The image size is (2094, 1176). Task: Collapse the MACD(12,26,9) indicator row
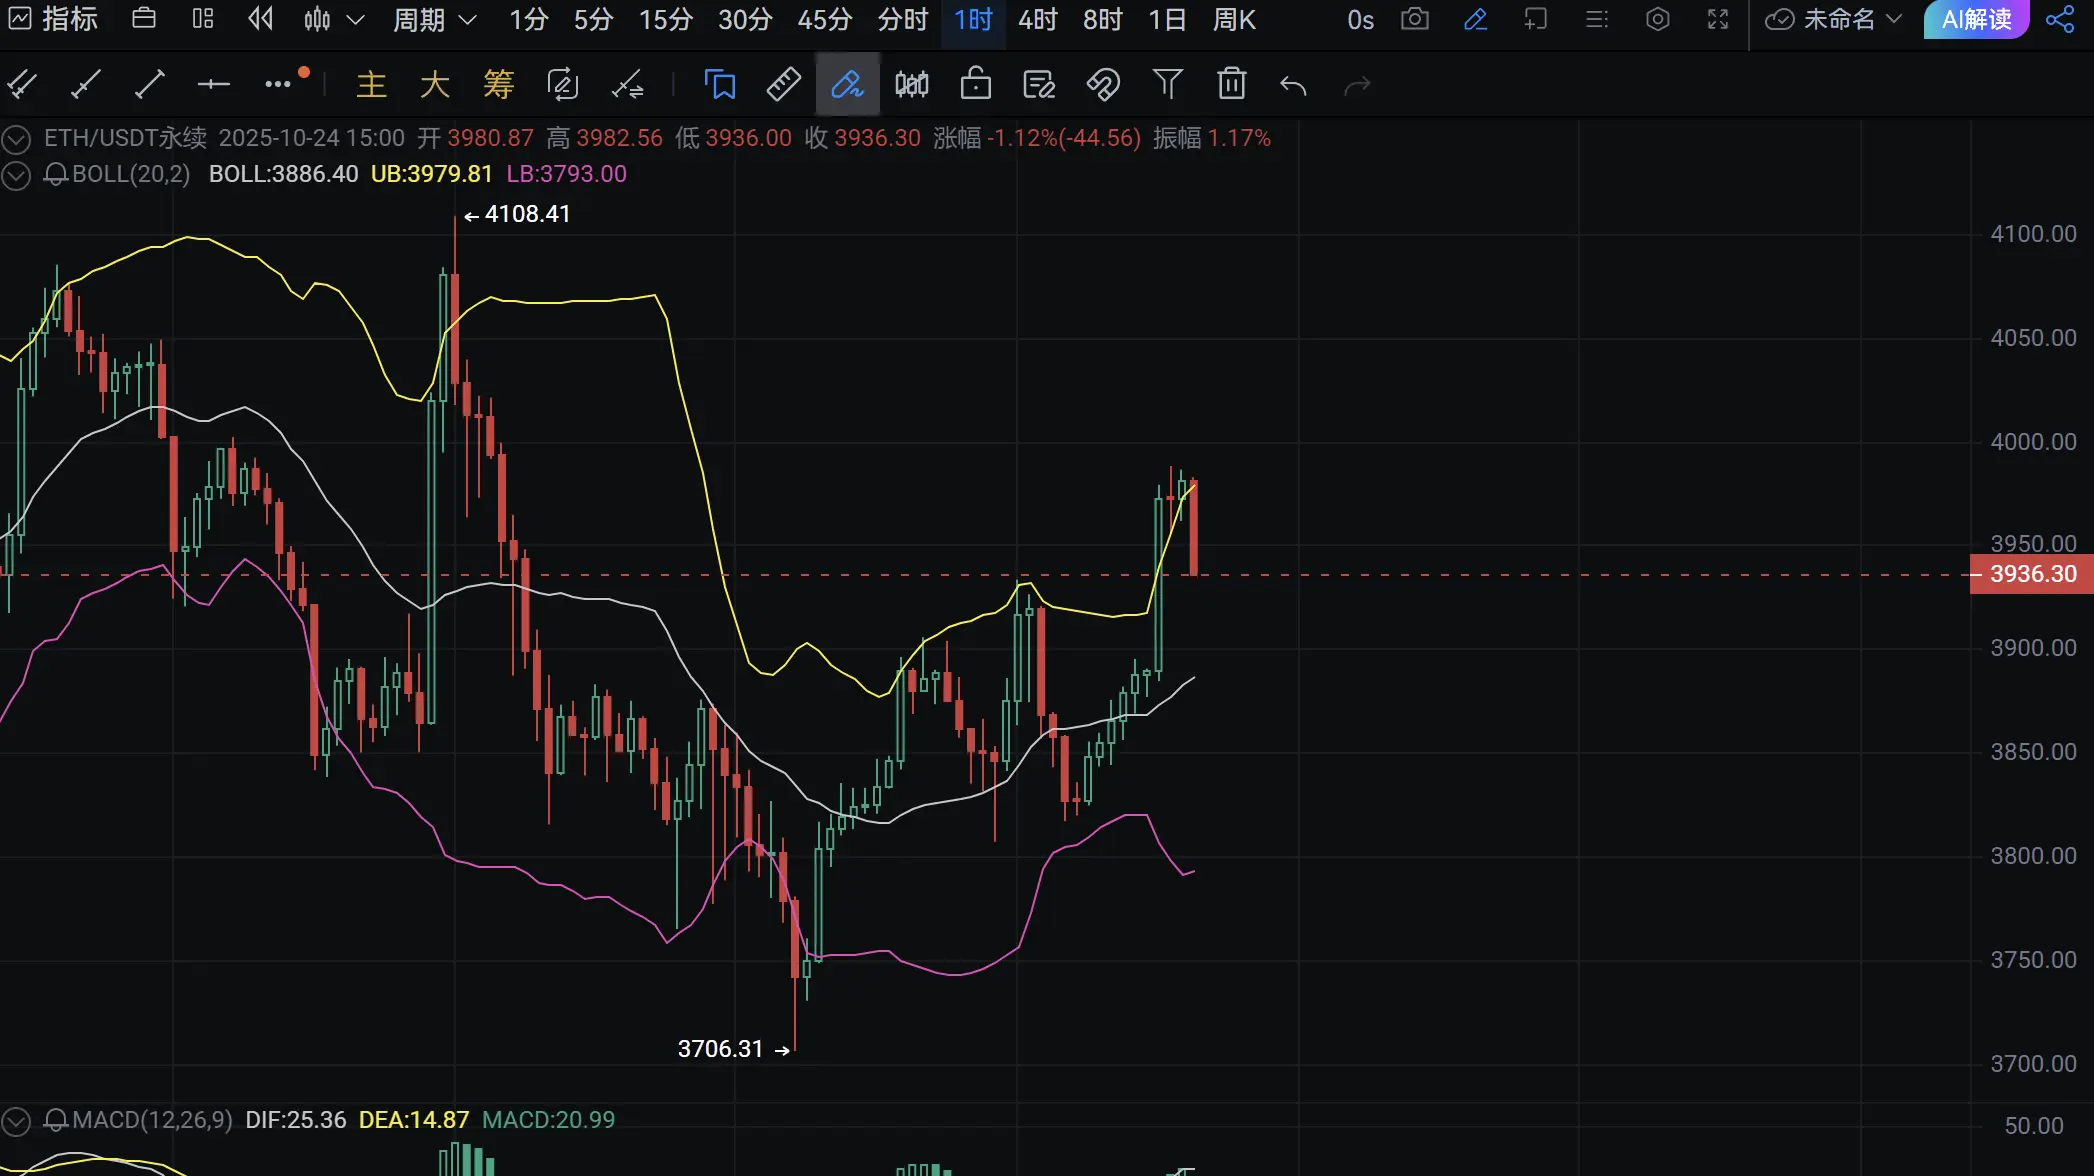(x=15, y=1121)
